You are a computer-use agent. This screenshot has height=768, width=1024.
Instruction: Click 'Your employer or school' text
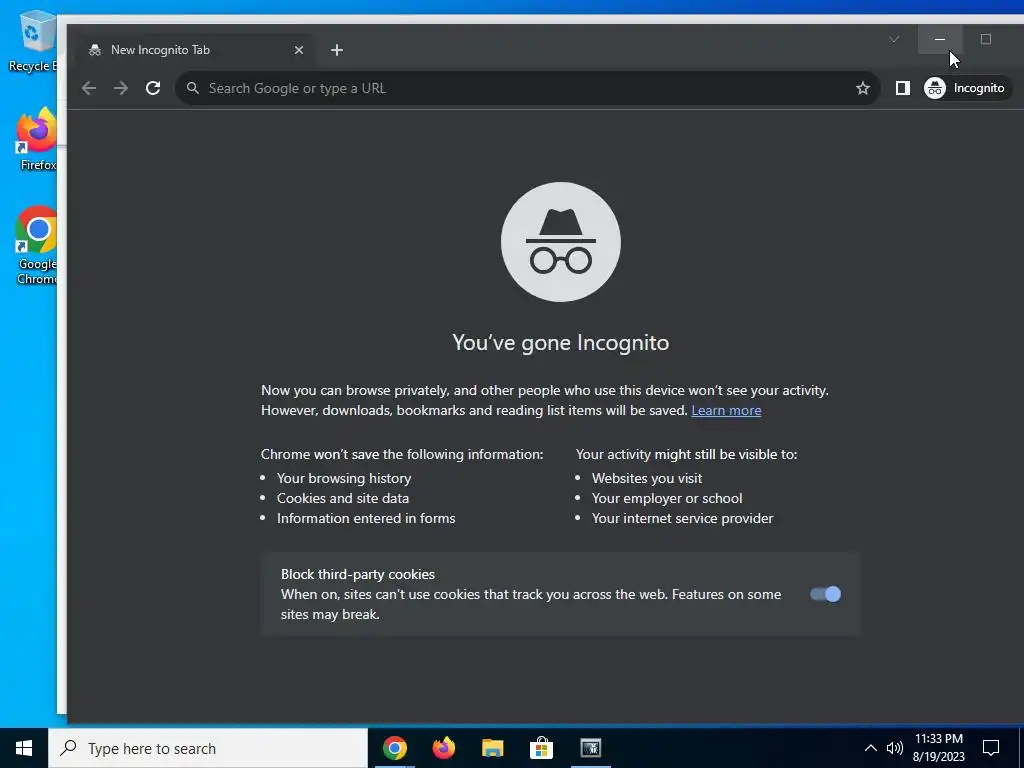click(x=667, y=498)
